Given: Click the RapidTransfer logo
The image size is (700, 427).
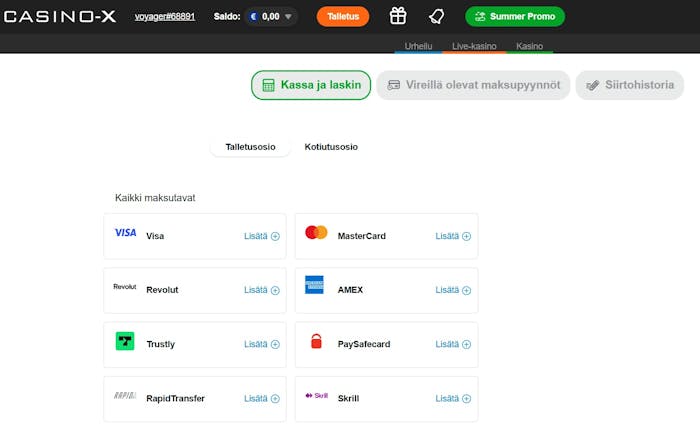Looking at the screenshot, I should click(125, 395).
